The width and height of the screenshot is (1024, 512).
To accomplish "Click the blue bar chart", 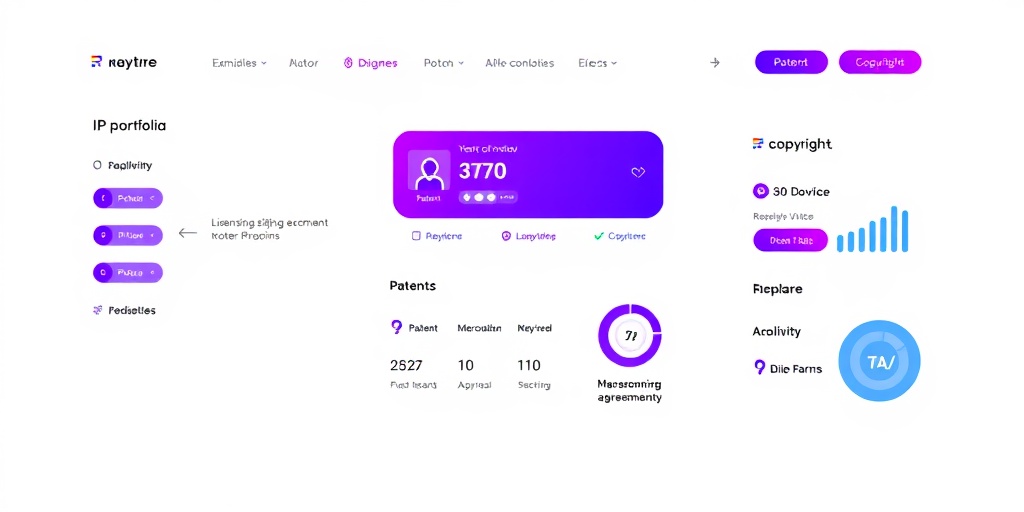I will point(872,229).
